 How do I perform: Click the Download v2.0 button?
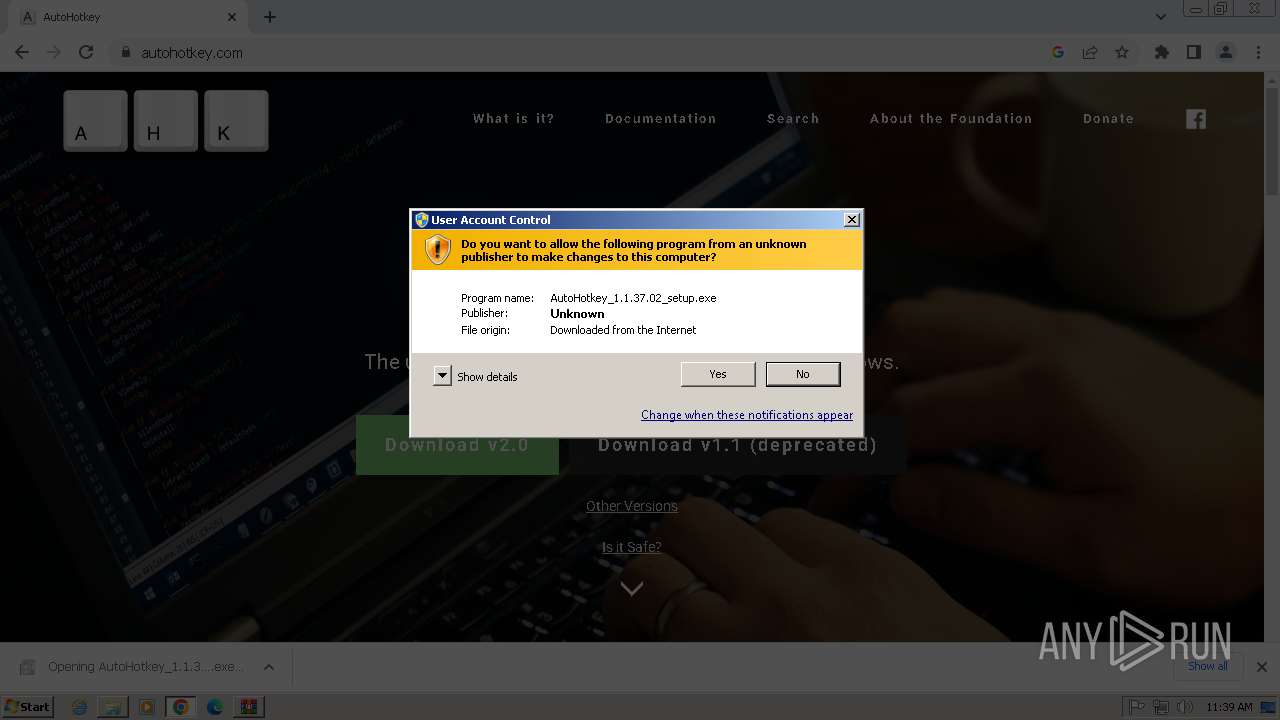pyautogui.click(x=457, y=445)
